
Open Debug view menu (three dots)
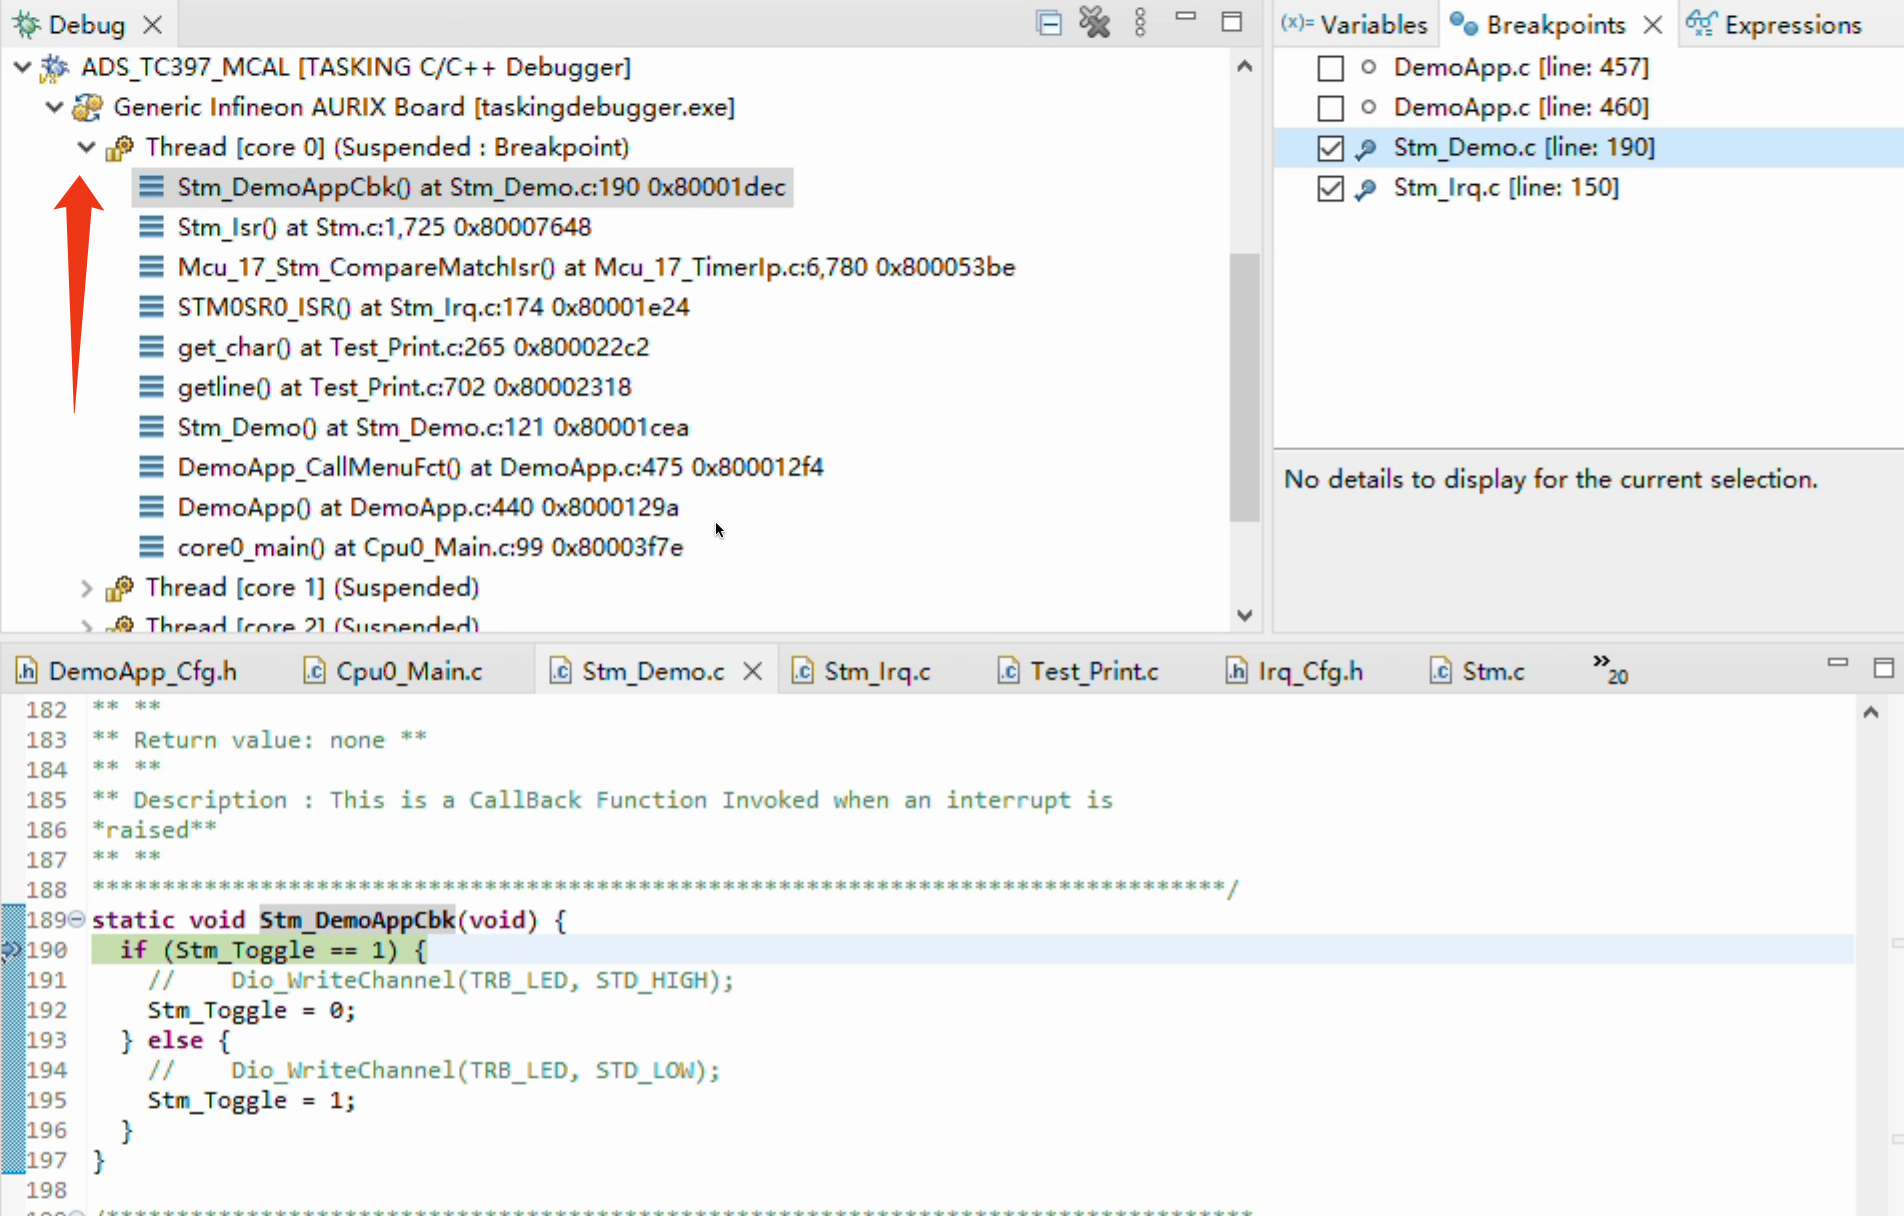pyautogui.click(x=1140, y=23)
